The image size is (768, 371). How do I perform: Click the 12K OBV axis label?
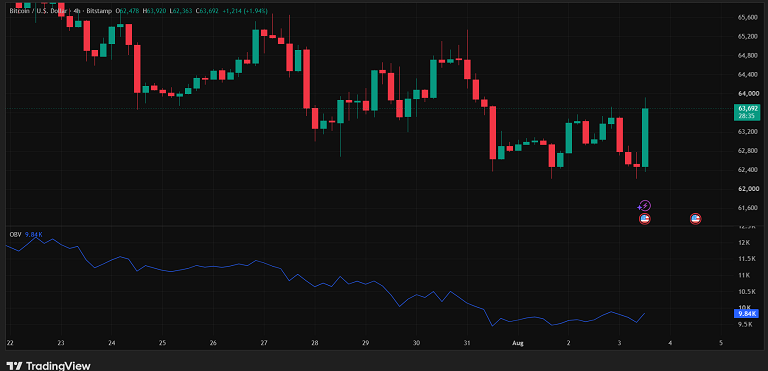point(744,243)
